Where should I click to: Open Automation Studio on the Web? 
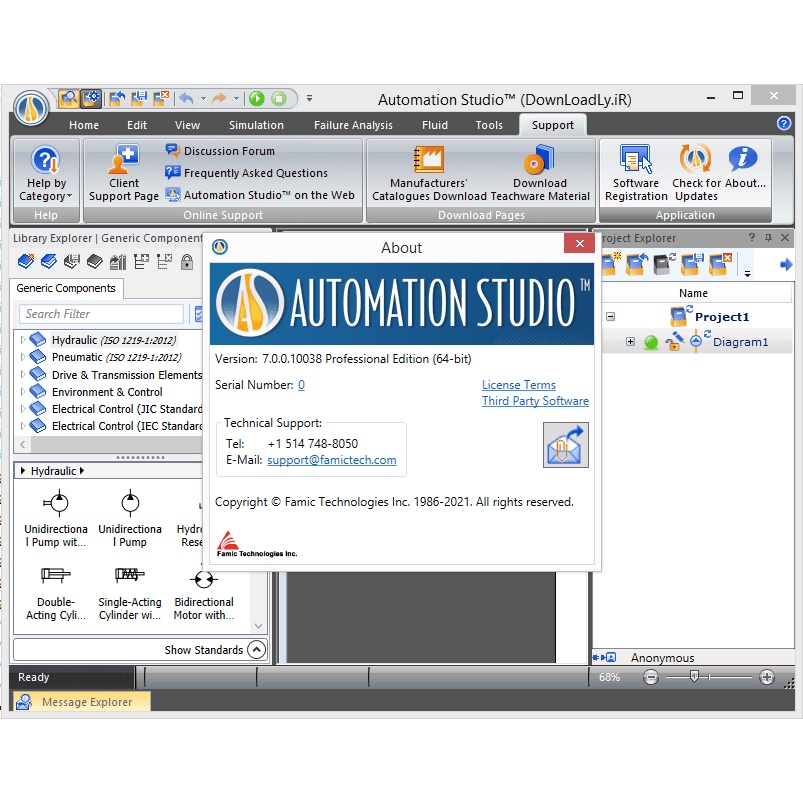pyautogui.click(x=260, y=195)
